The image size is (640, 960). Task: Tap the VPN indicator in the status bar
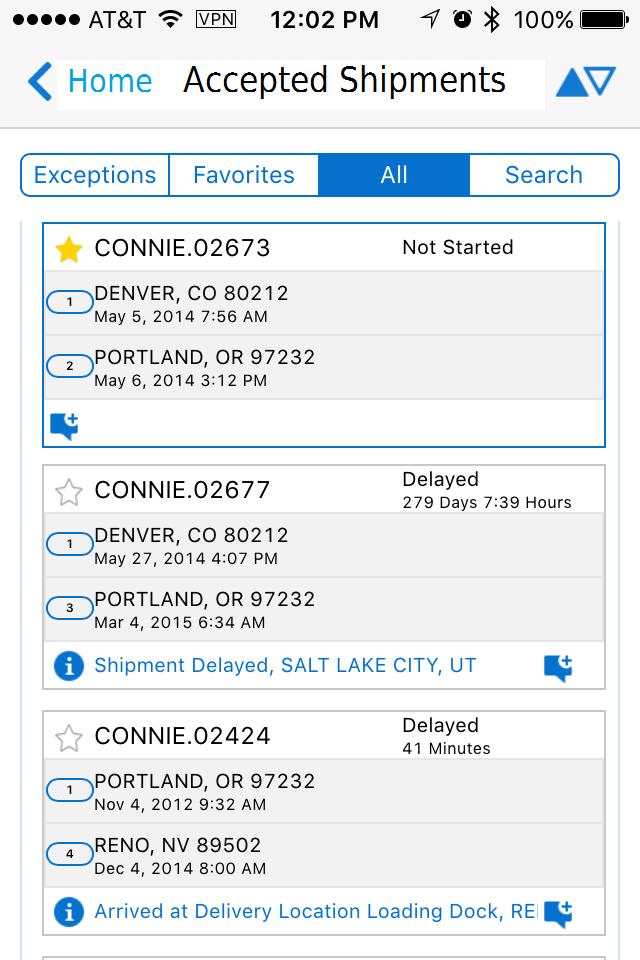(216, 18)
